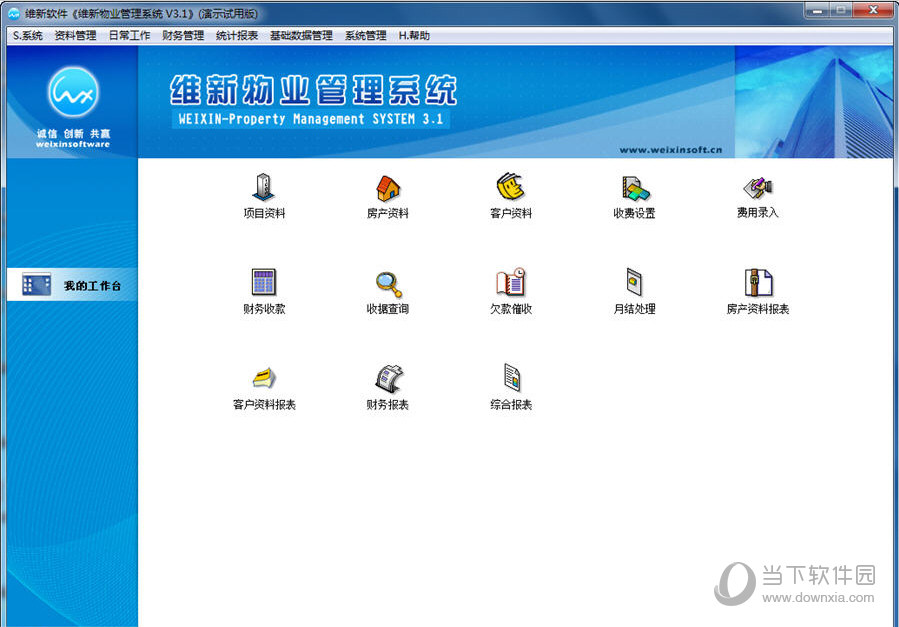Click the app icon in title bar
Viewport: 899px width, 627px height.
click(14, 13)
